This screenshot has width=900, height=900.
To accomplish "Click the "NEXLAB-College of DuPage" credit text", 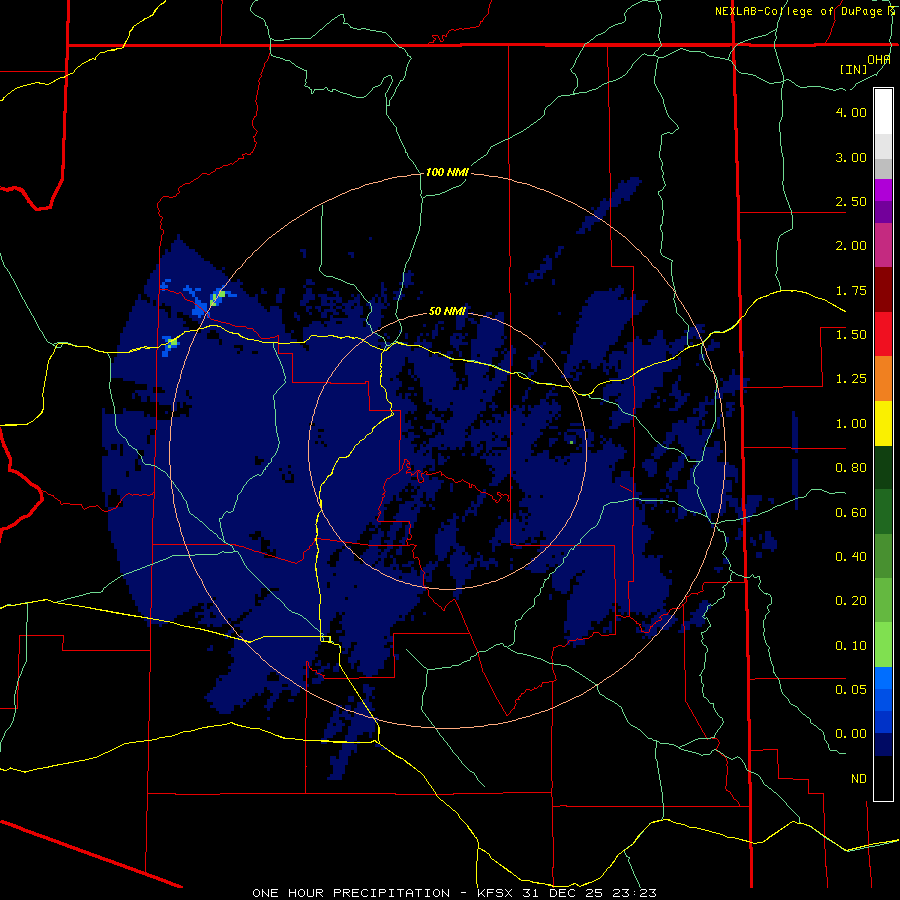I will pos(801,11).
